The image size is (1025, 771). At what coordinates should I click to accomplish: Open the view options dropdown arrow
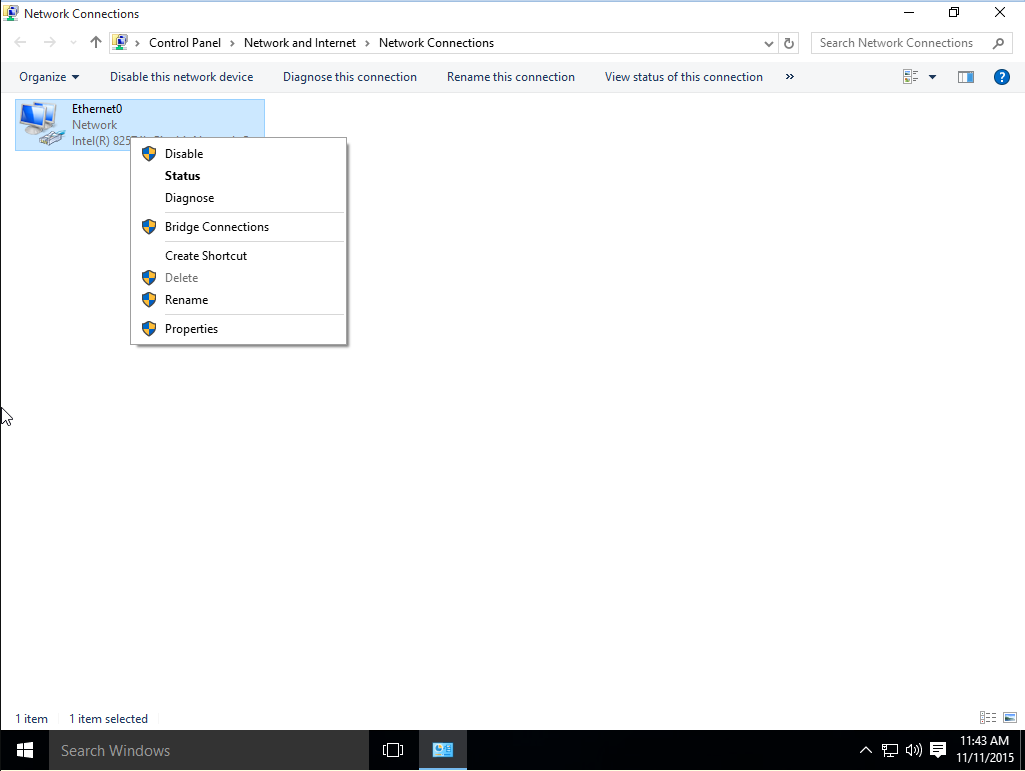pos(933,77)
